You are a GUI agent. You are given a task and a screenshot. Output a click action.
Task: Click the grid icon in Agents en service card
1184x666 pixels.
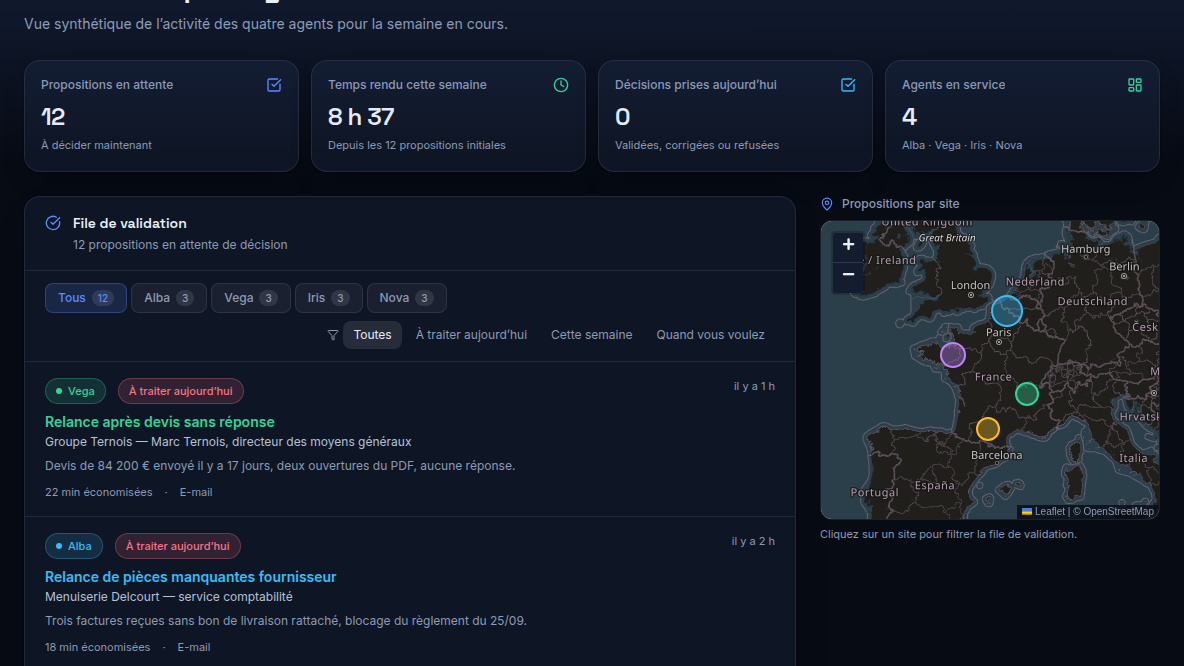pyautogui.click(x=1135, y=85)
